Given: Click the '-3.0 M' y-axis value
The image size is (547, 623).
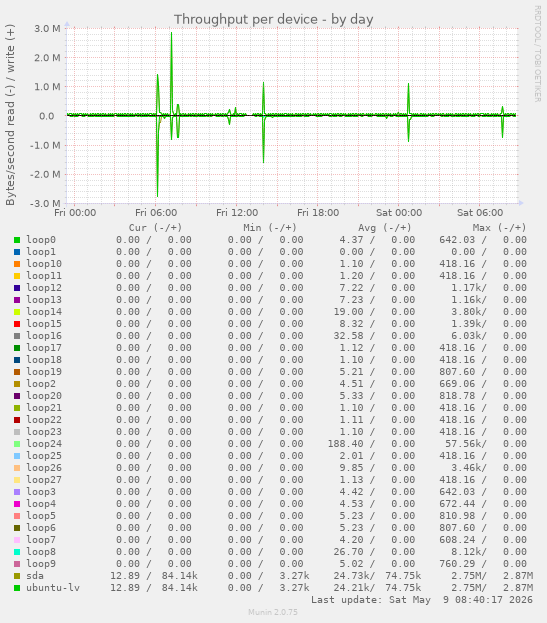Looking at the screenshot, I should [x=45, y=203].
